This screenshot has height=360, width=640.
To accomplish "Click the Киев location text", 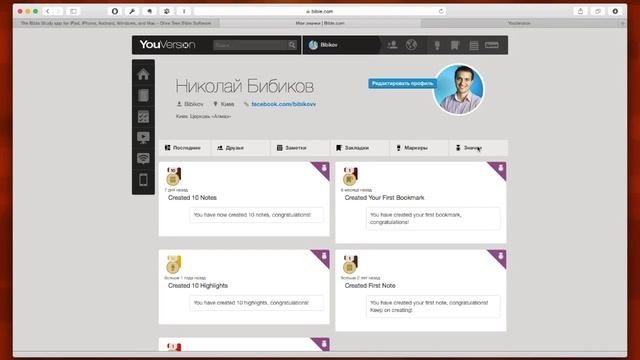I will (227, 104).
